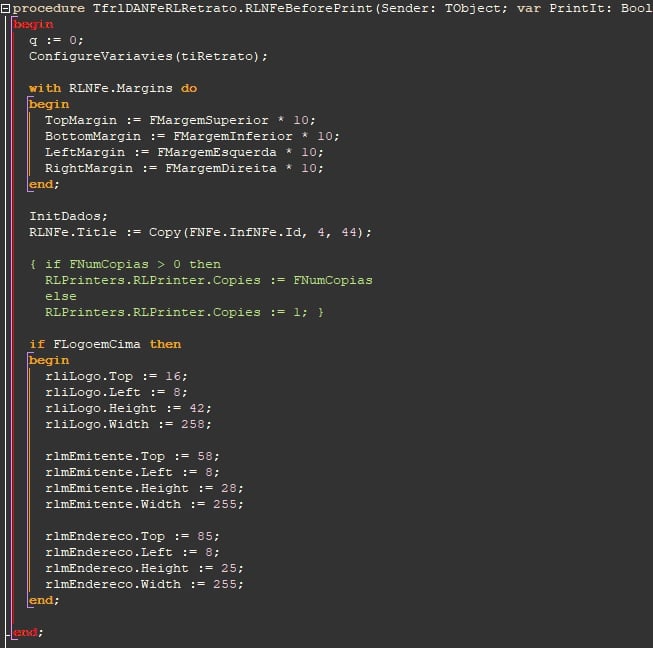
Task: Click the final red end keyword
Action: point(25,632)
